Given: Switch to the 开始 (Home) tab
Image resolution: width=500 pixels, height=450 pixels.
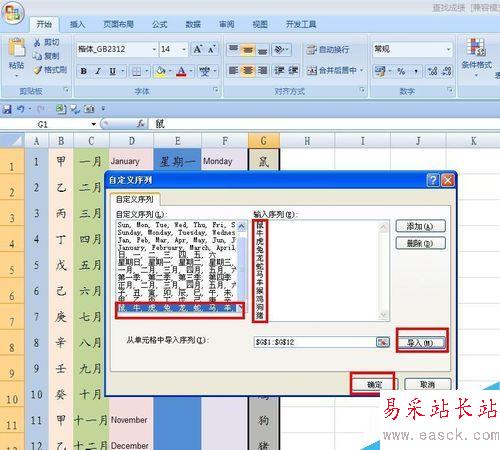Looking at the screenshot, I should (44, 24).
